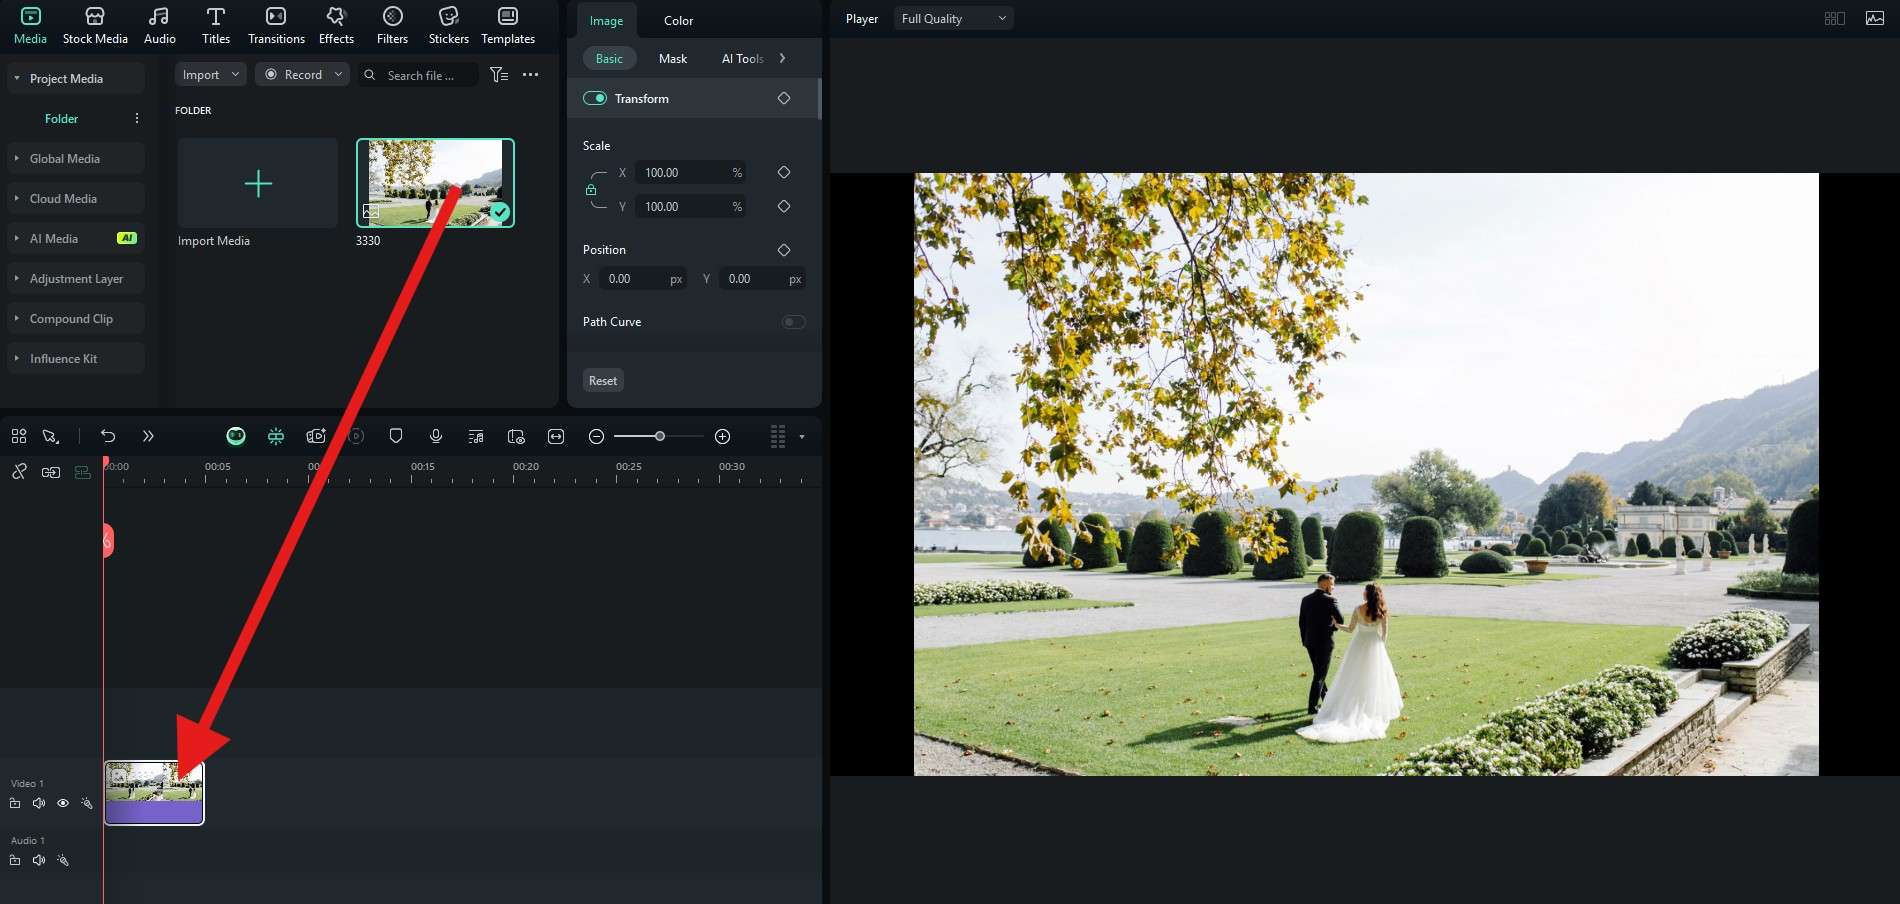This screenshot has height=904, width=1900.
Task: Zoom out the timeline with minus
Action: (596, 436)
